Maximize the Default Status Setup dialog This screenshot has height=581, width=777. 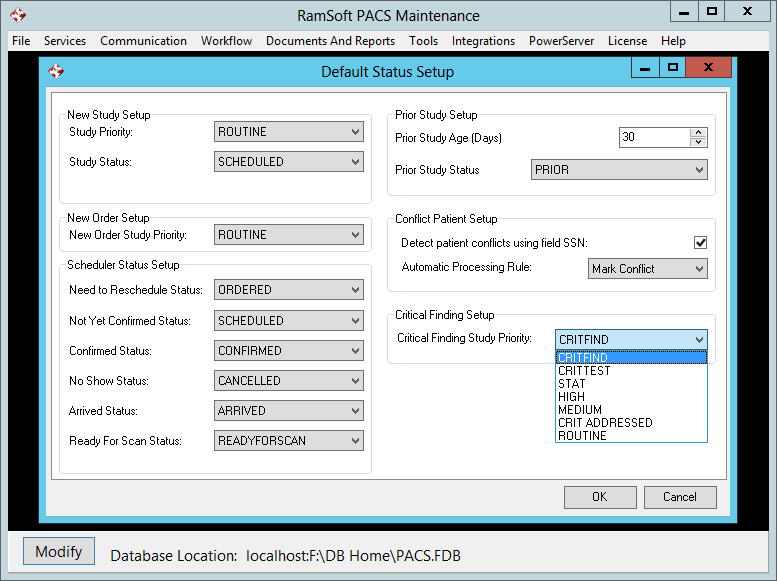[x=673, y=68]
